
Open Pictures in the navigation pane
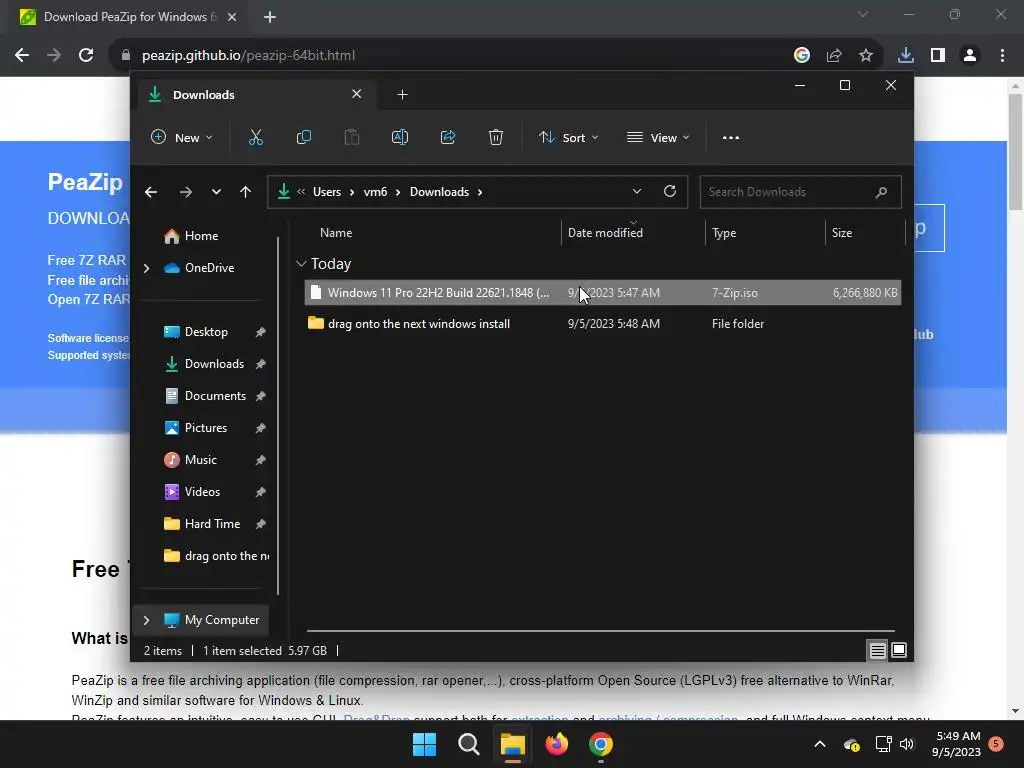206,428
